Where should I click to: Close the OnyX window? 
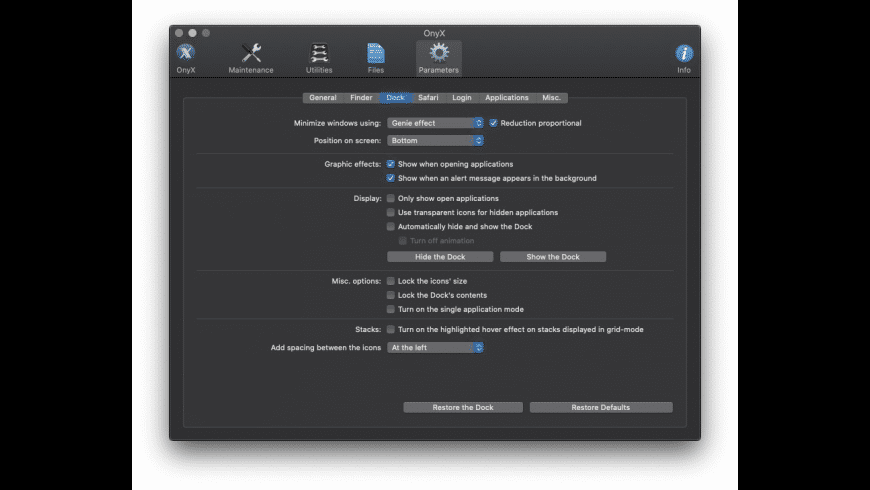(x=179, y=33)
